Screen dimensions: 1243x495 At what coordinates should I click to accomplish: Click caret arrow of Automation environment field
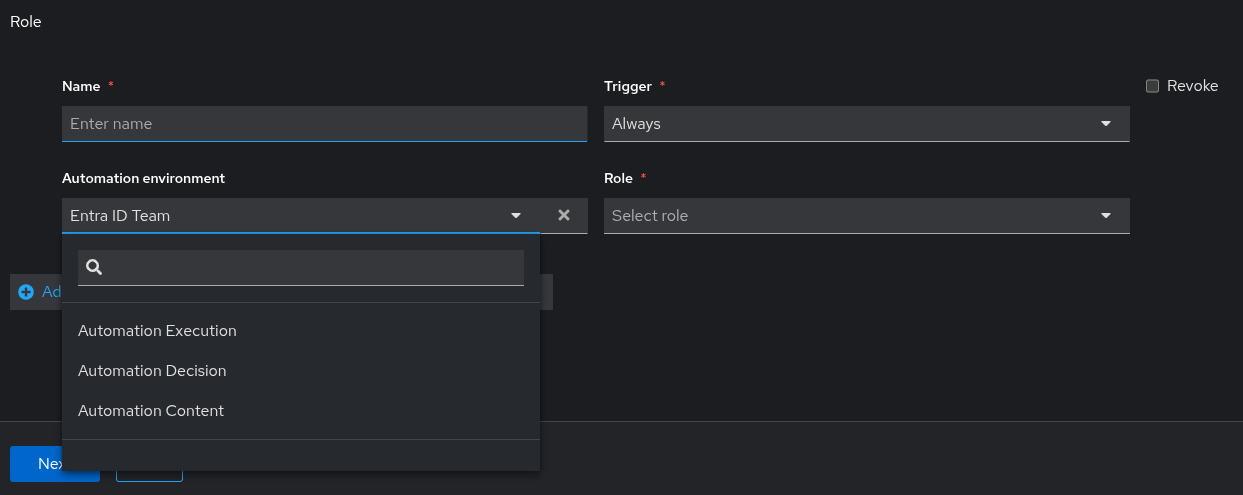(x=516, y=216)
